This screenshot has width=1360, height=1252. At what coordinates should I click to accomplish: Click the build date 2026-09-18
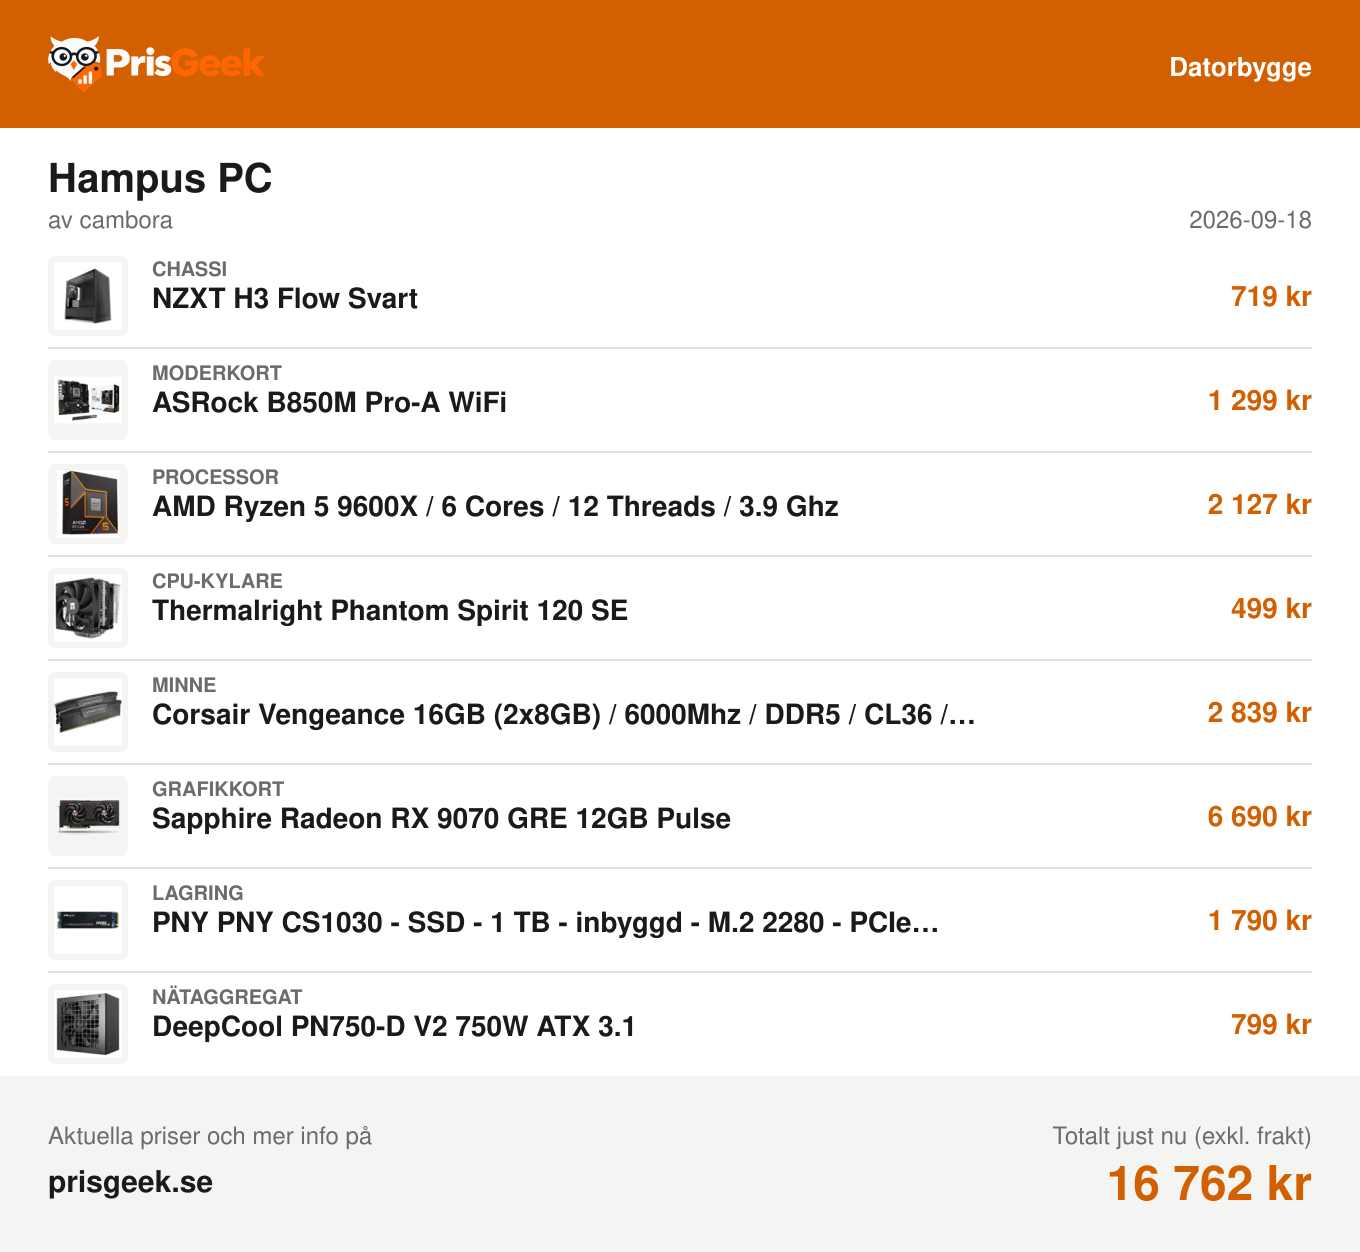coord(1250,220)
